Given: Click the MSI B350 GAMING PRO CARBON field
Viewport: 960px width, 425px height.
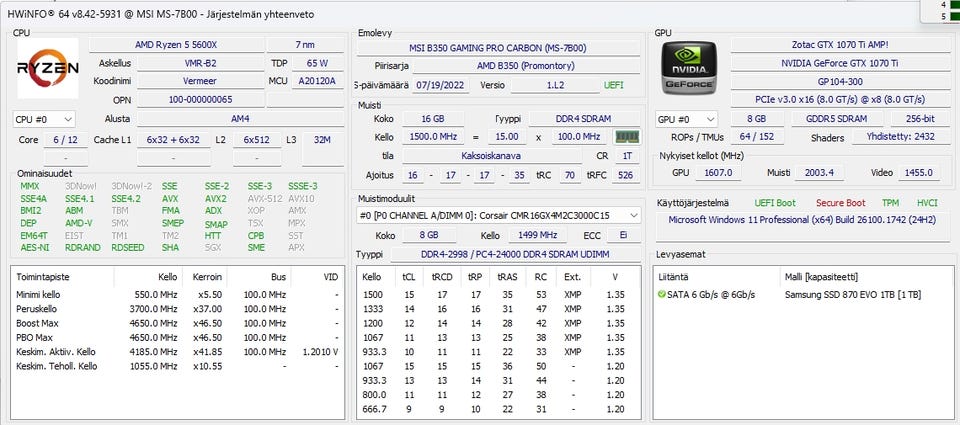Looking at the screenshot, I should tap(497, 47).
